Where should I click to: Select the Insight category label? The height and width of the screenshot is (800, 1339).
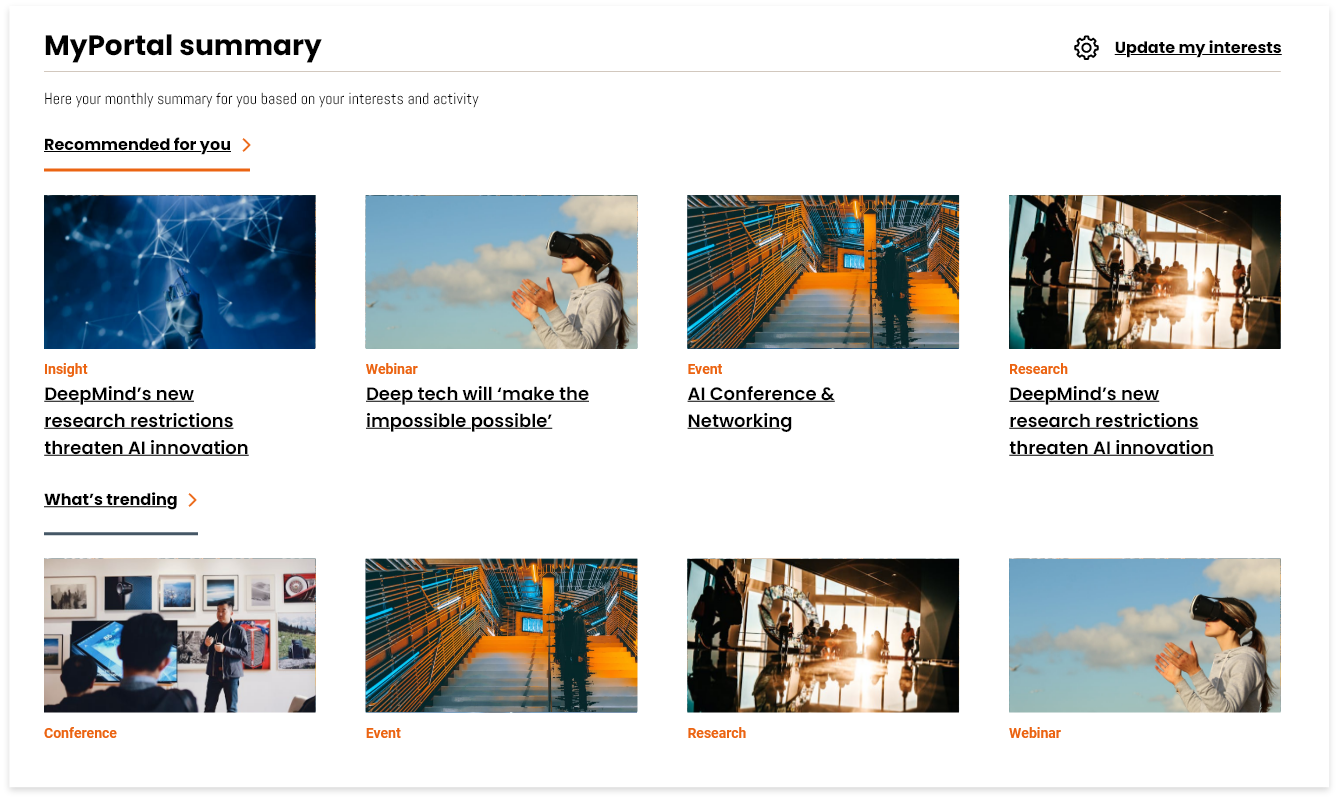tap(65, 369)
